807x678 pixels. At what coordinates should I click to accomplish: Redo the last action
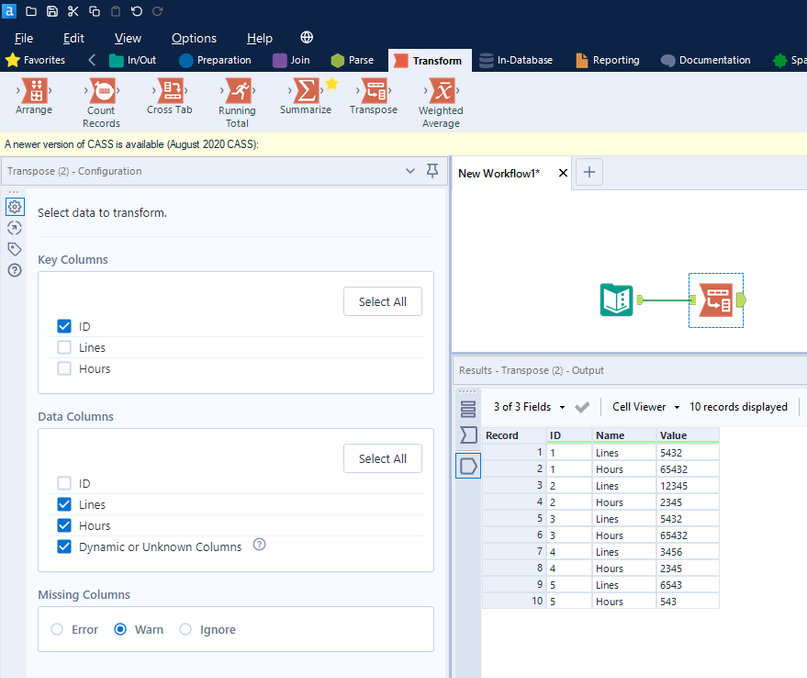157,11
